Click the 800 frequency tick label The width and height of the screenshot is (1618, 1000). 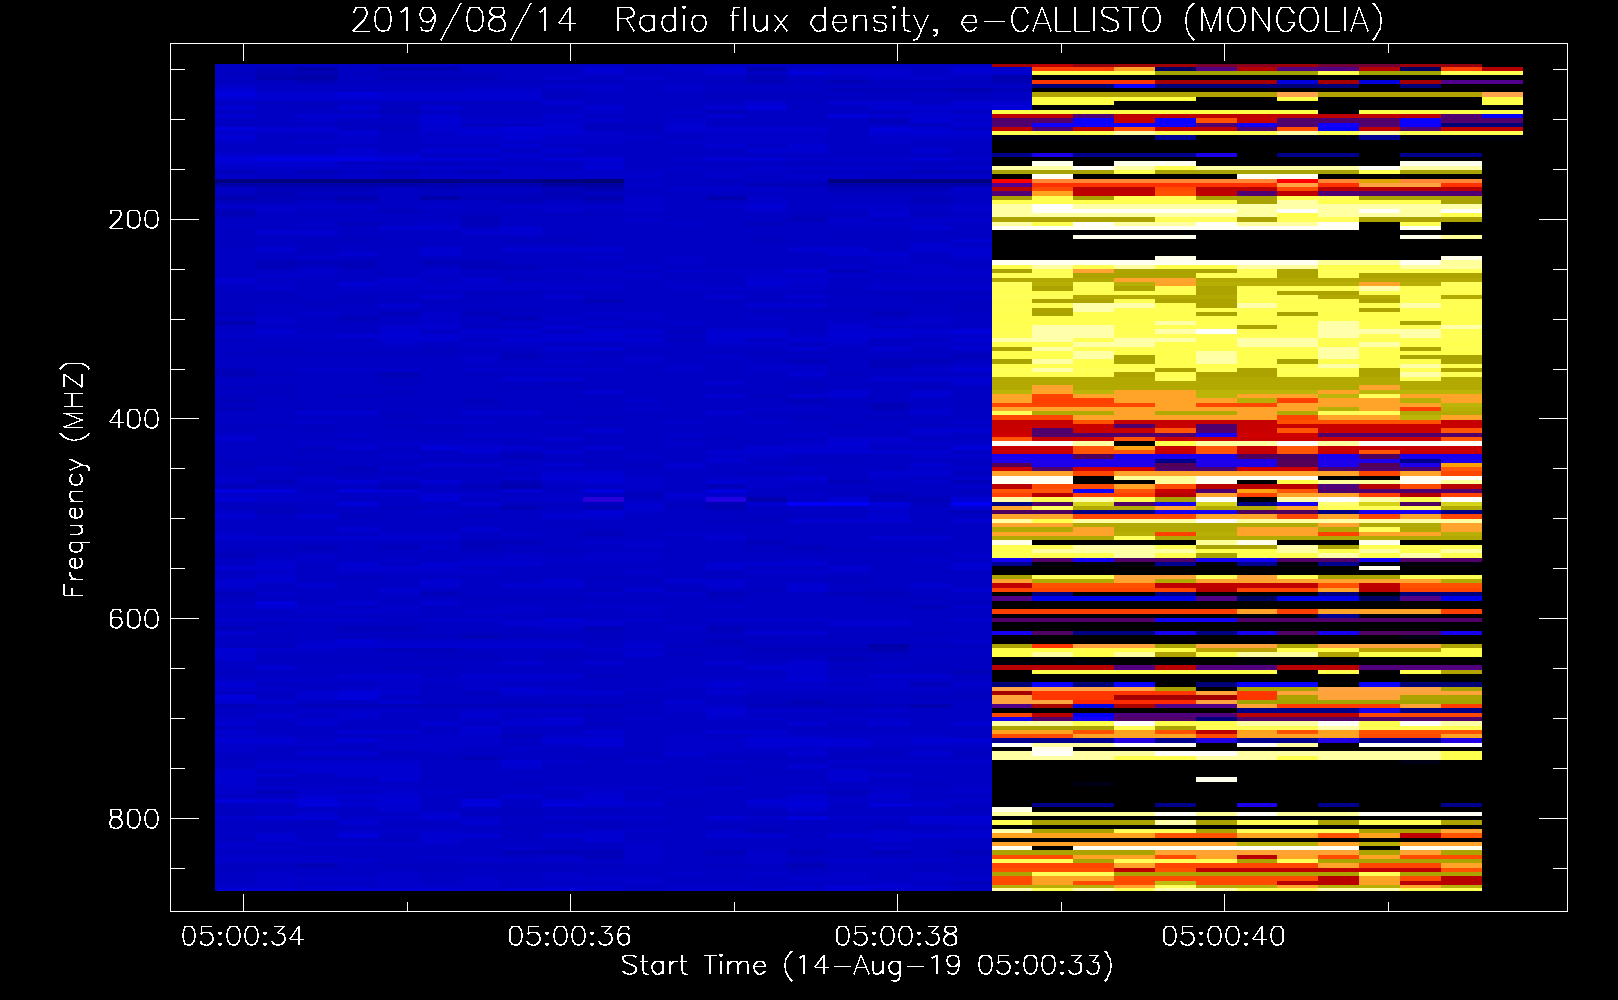tap(134, 819)
